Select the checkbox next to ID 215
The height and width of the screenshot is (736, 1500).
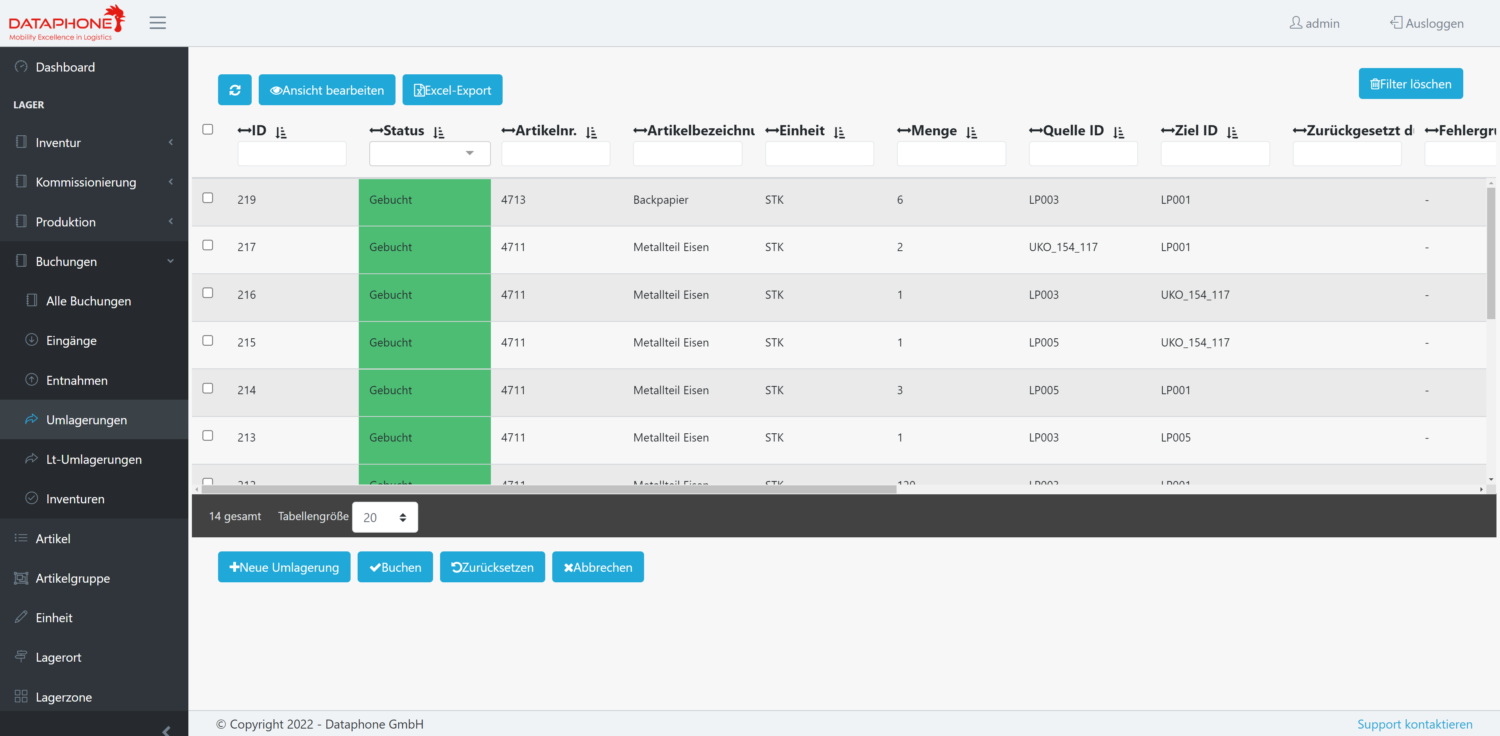208,341
